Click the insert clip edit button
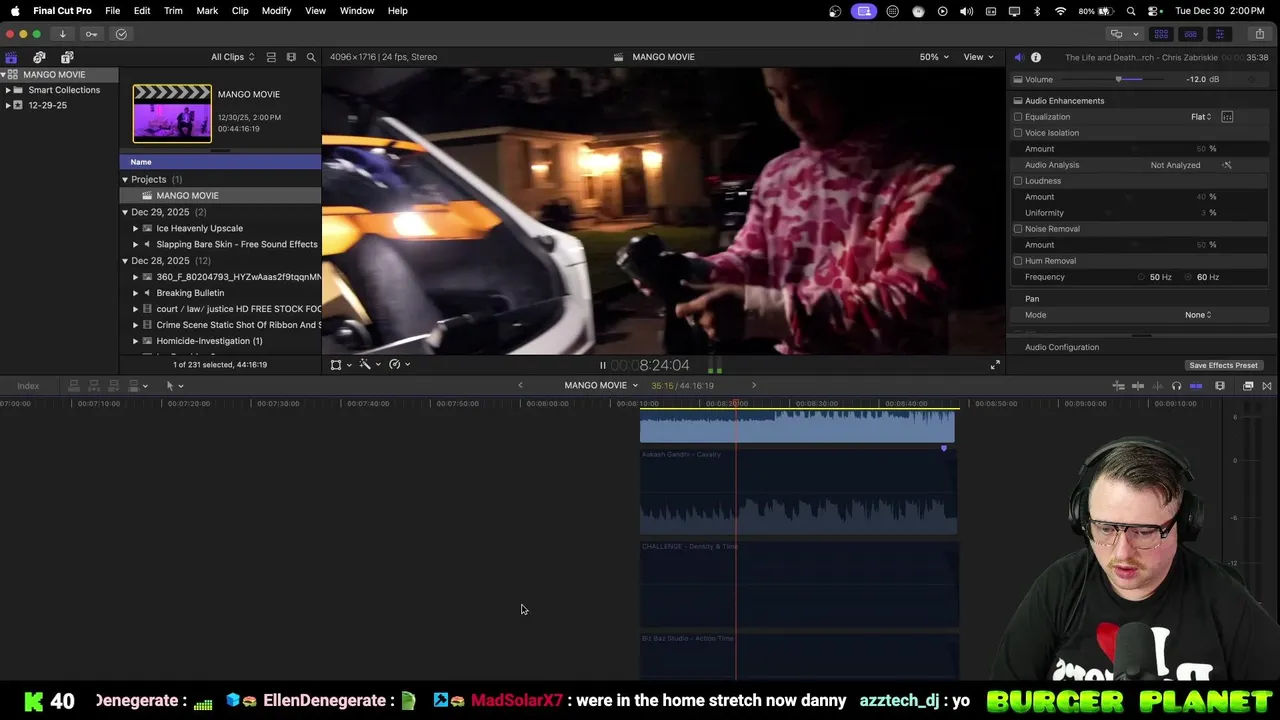This screenshot has width=1280, height=720. (x=94, y=386)
